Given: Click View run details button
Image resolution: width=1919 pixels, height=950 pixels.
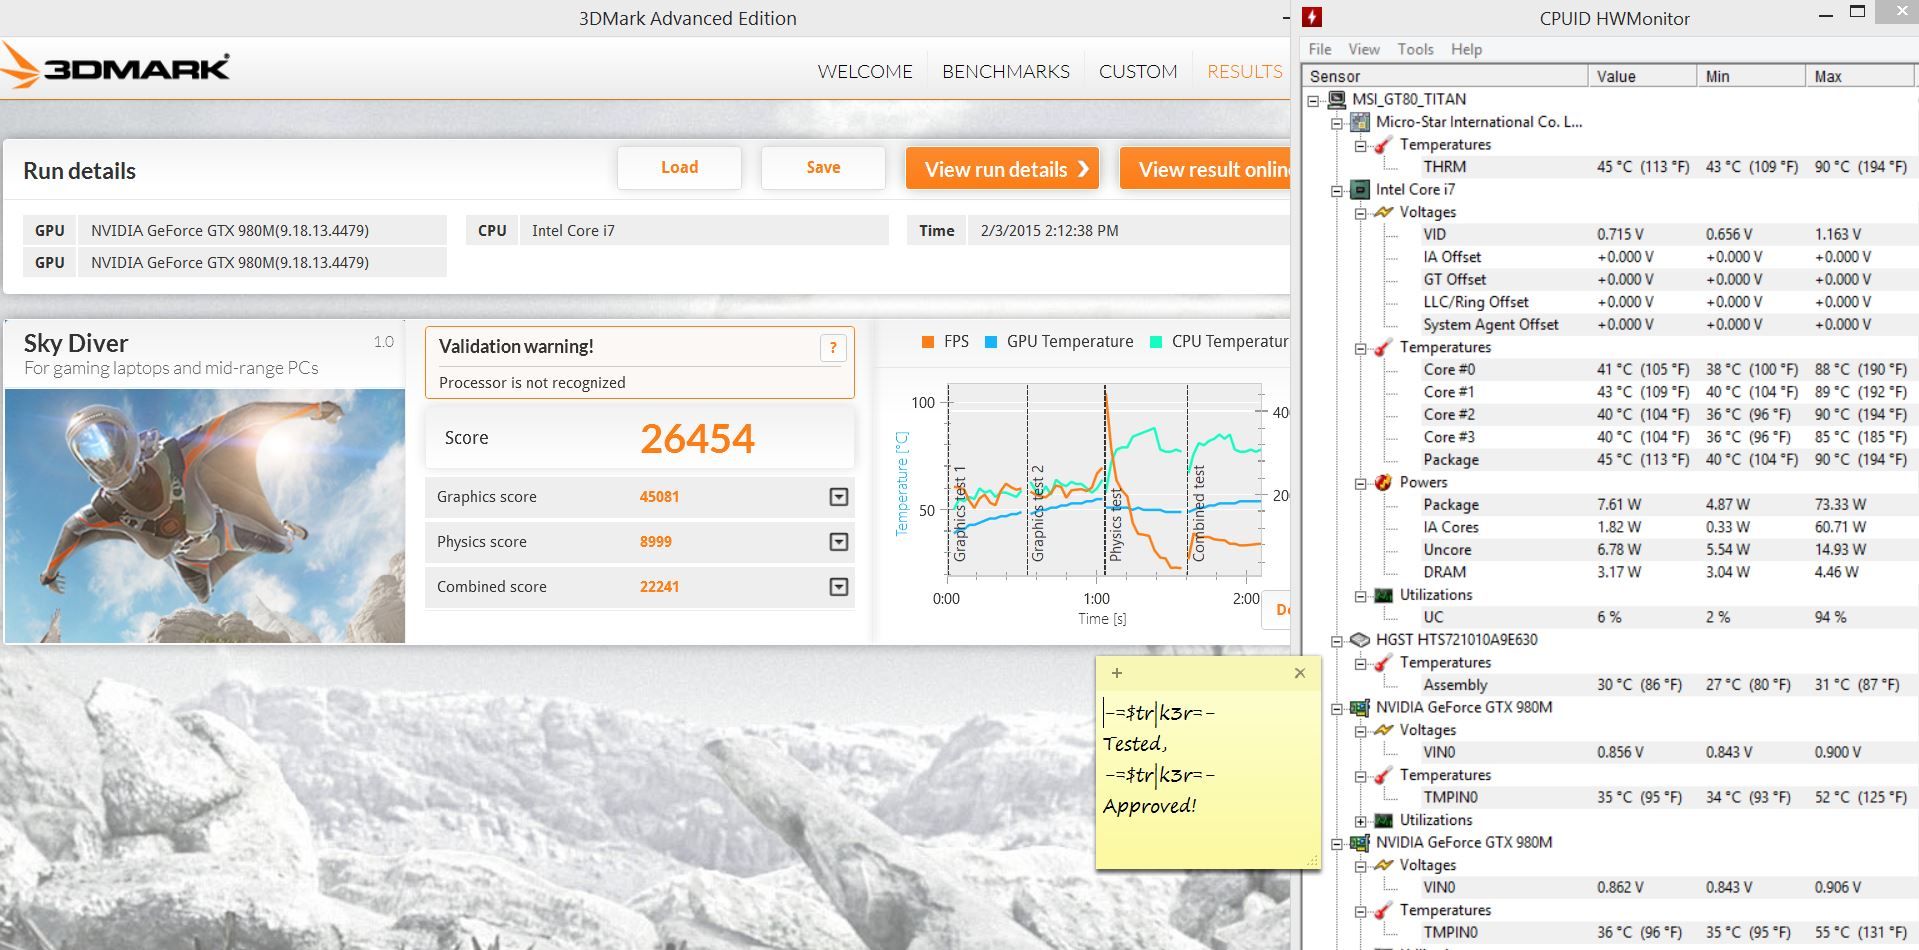Looking at the screenshot, I should [x=1002, y=169].
